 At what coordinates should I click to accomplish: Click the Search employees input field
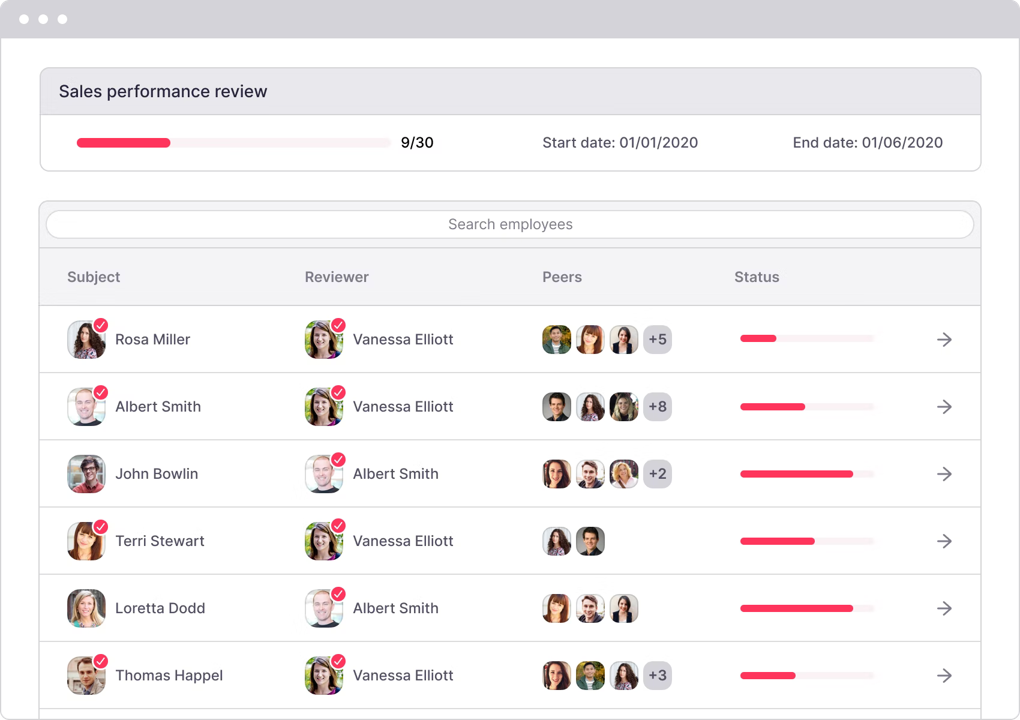(510, 225)
